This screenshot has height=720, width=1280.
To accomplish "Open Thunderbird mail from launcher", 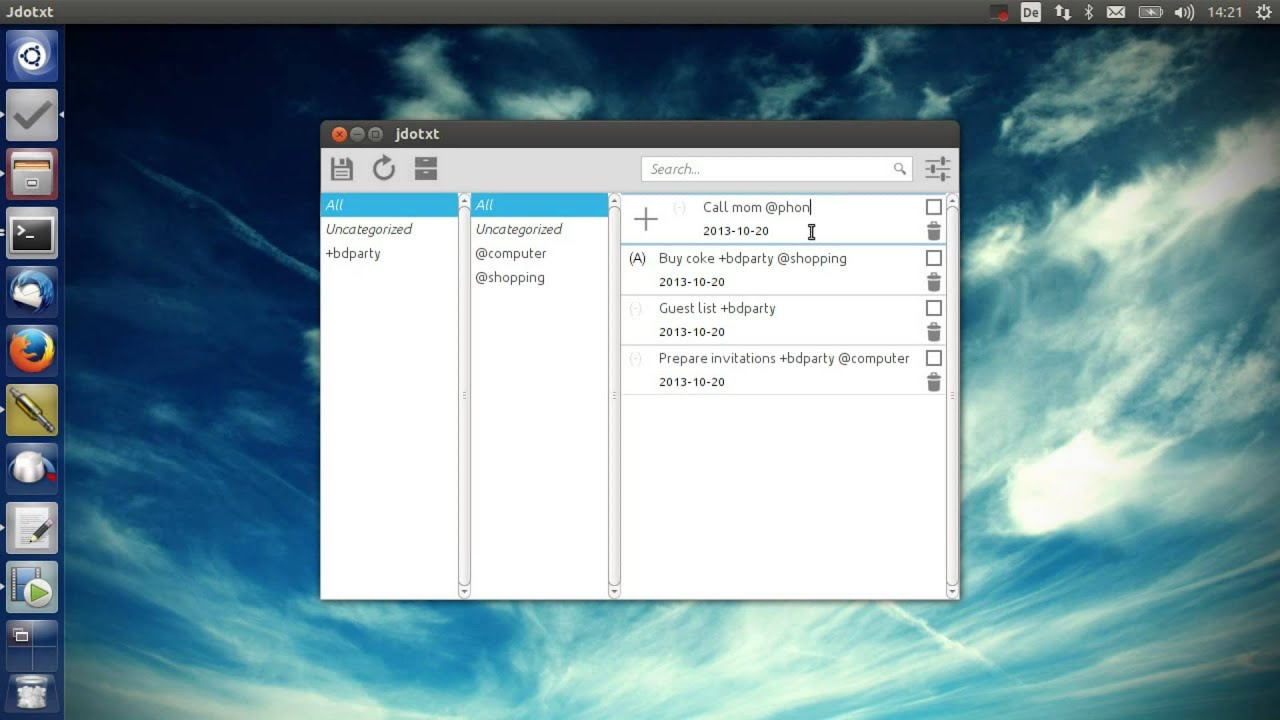I will click(x=32, y=292).
